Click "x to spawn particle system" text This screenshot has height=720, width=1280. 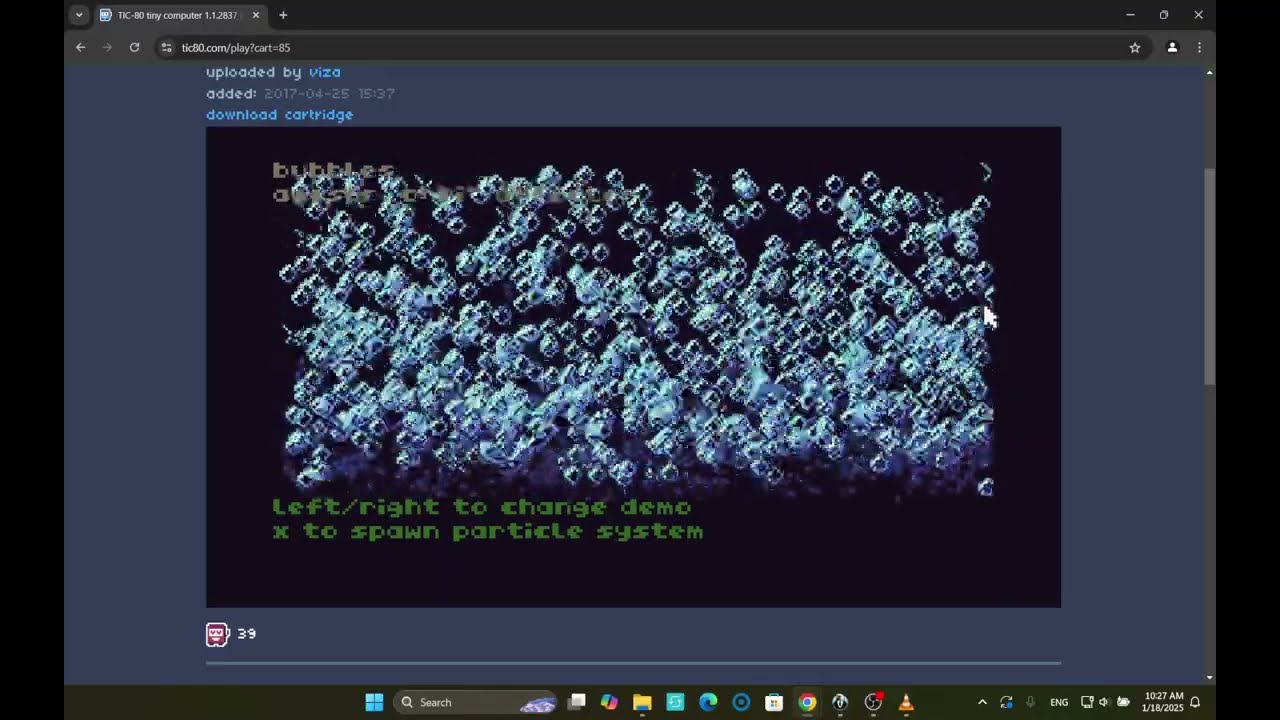pyautogui.click(x=488, y=531)
